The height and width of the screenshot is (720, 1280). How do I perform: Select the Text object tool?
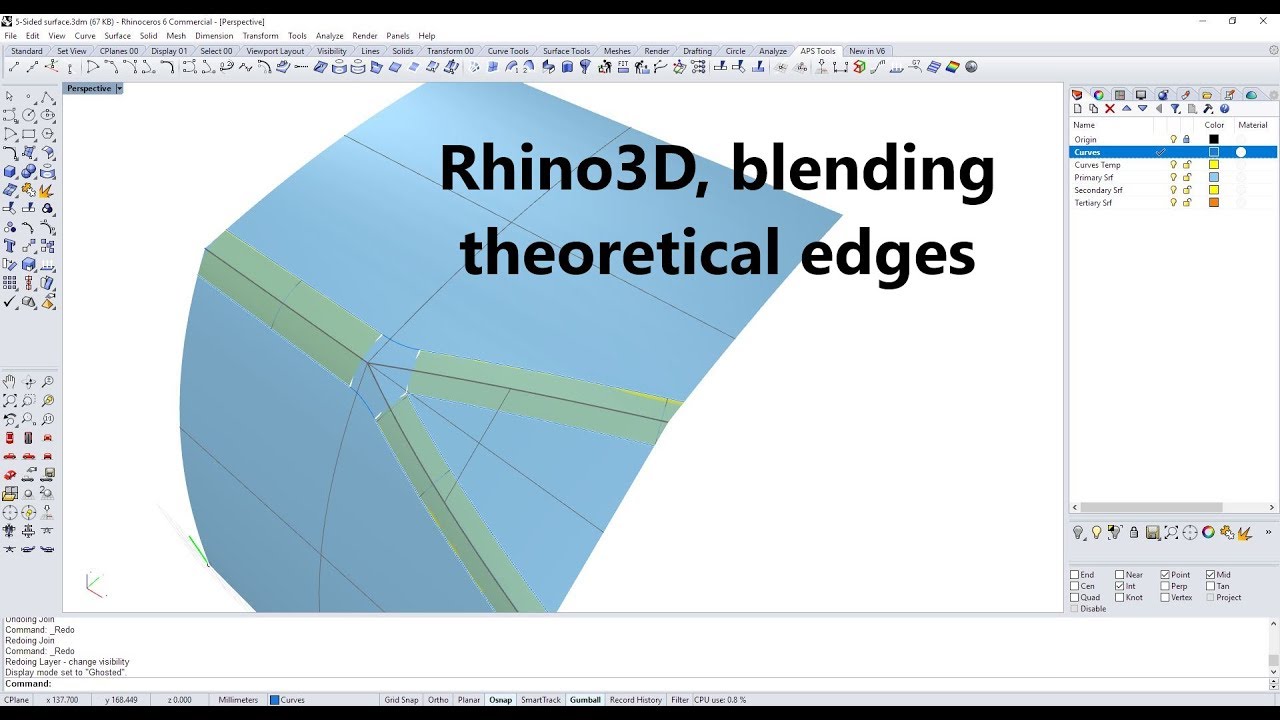(9, 245)
